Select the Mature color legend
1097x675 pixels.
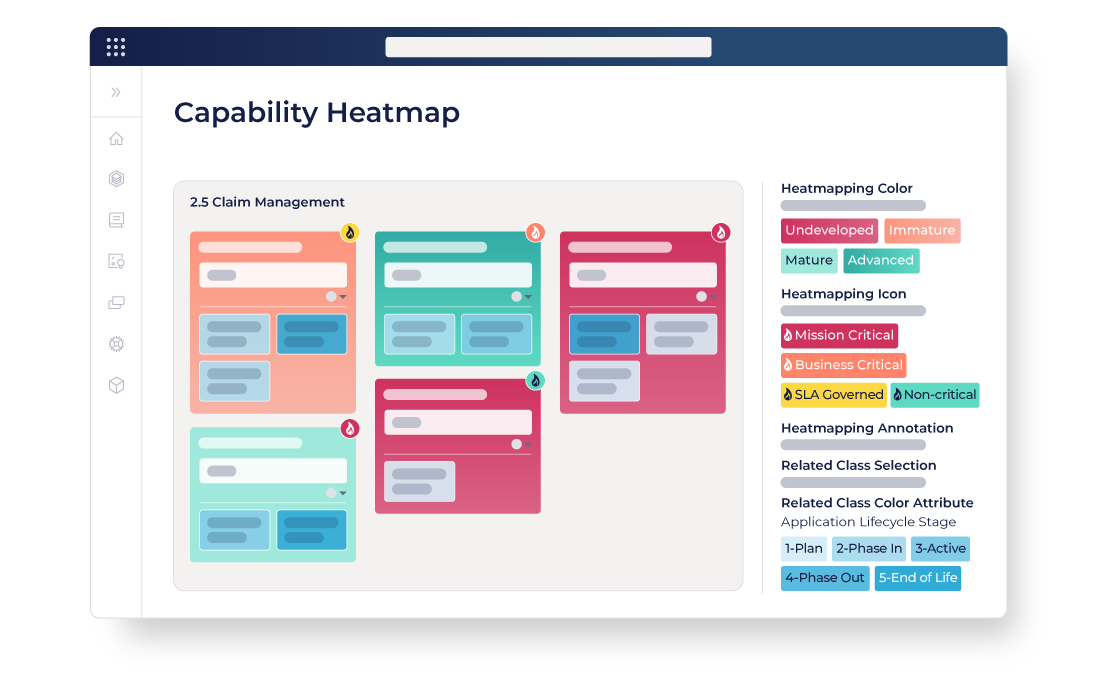pos(809,260)
